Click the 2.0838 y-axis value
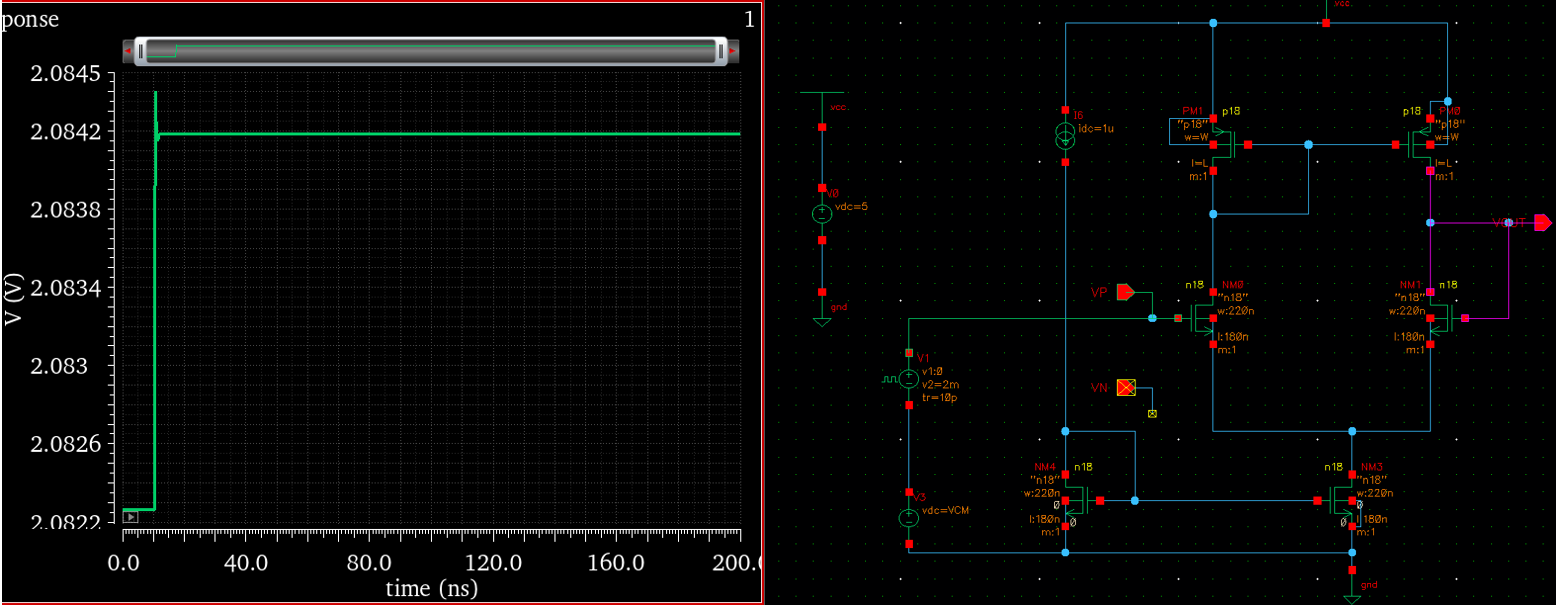 66,210
